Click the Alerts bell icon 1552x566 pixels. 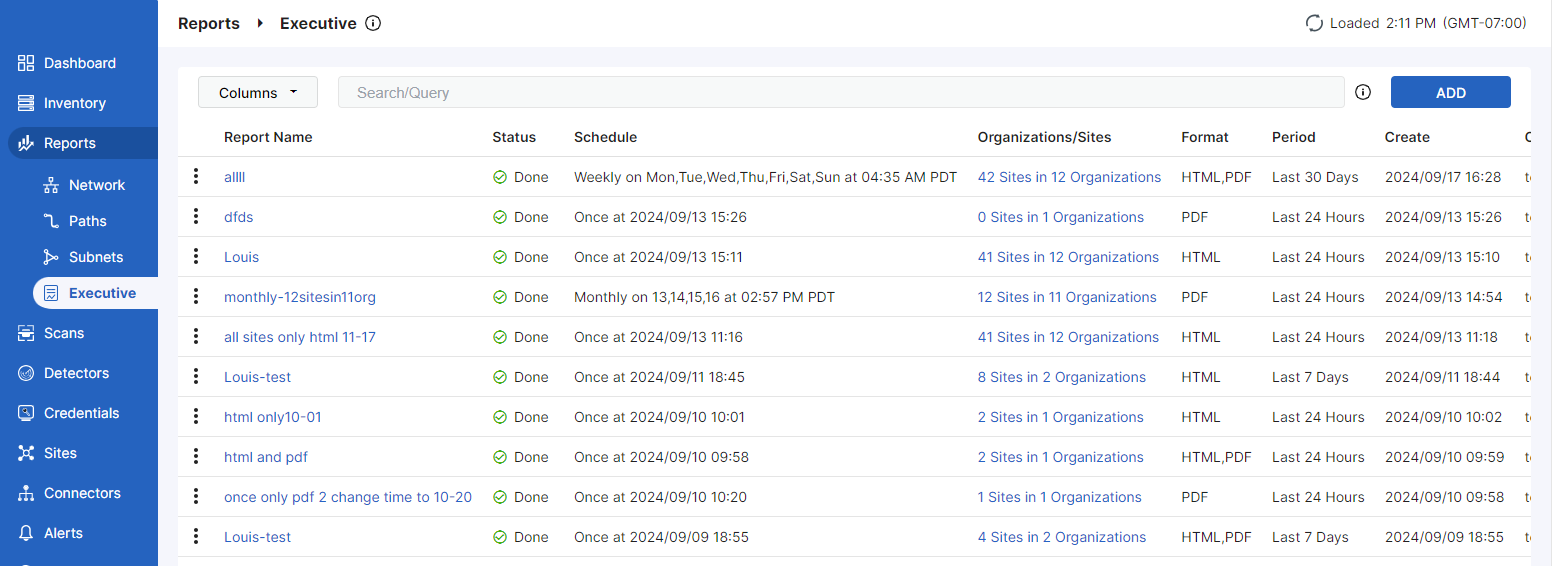tap(26, 533)
